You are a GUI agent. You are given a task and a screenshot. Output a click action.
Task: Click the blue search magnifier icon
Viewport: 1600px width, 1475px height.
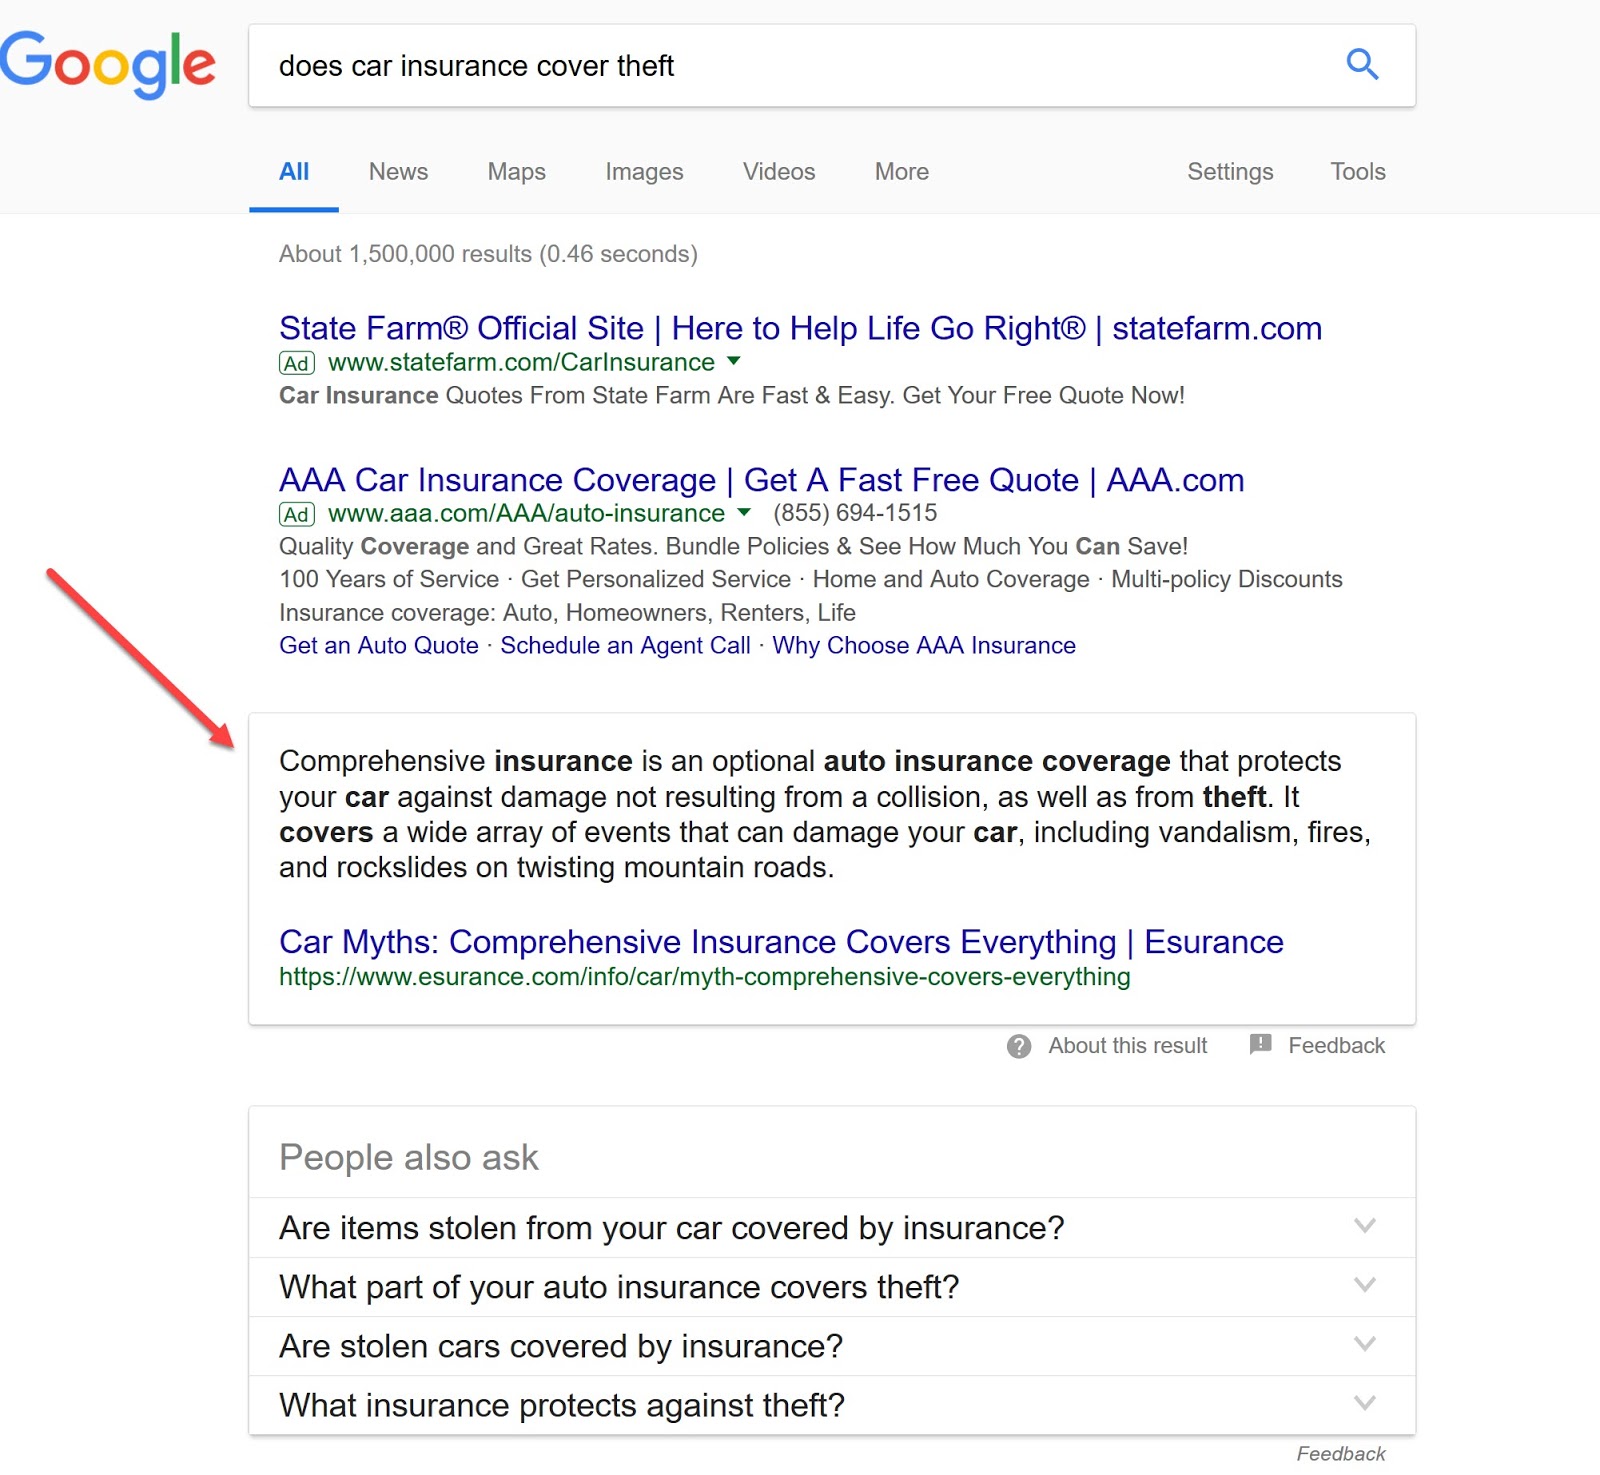coord(1362,65)
